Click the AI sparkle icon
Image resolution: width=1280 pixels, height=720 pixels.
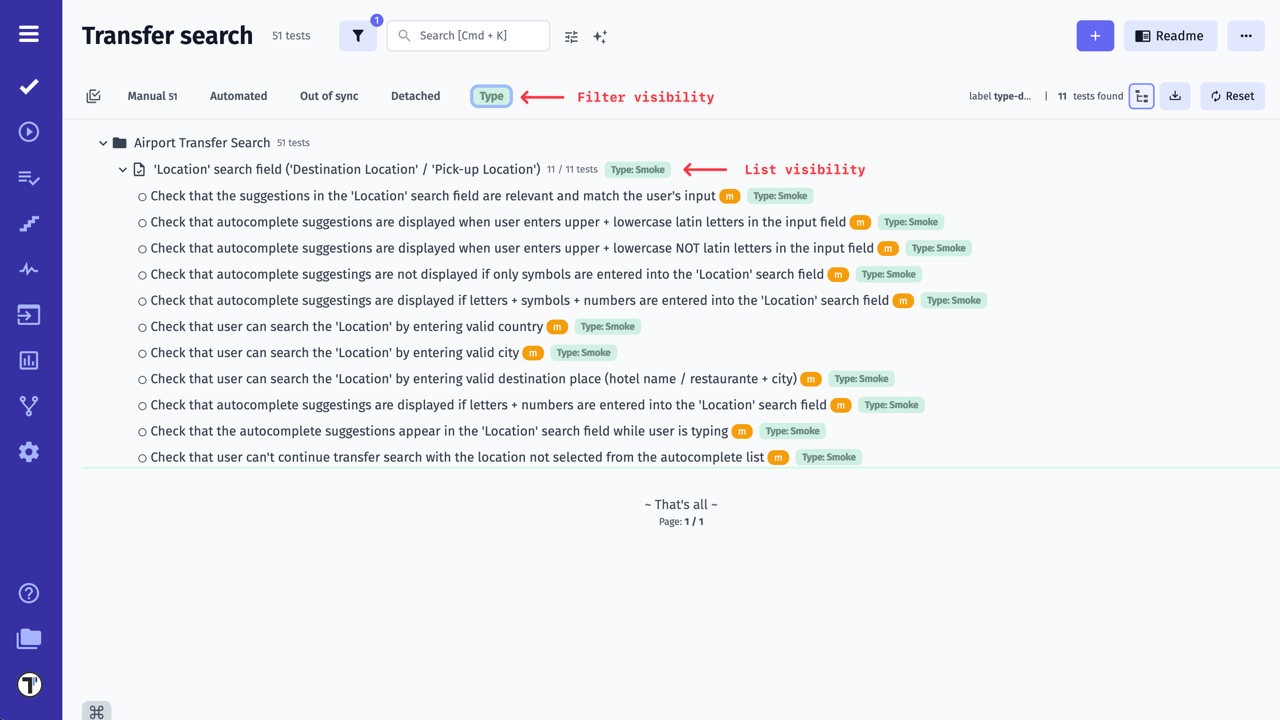tap(600, 37)
